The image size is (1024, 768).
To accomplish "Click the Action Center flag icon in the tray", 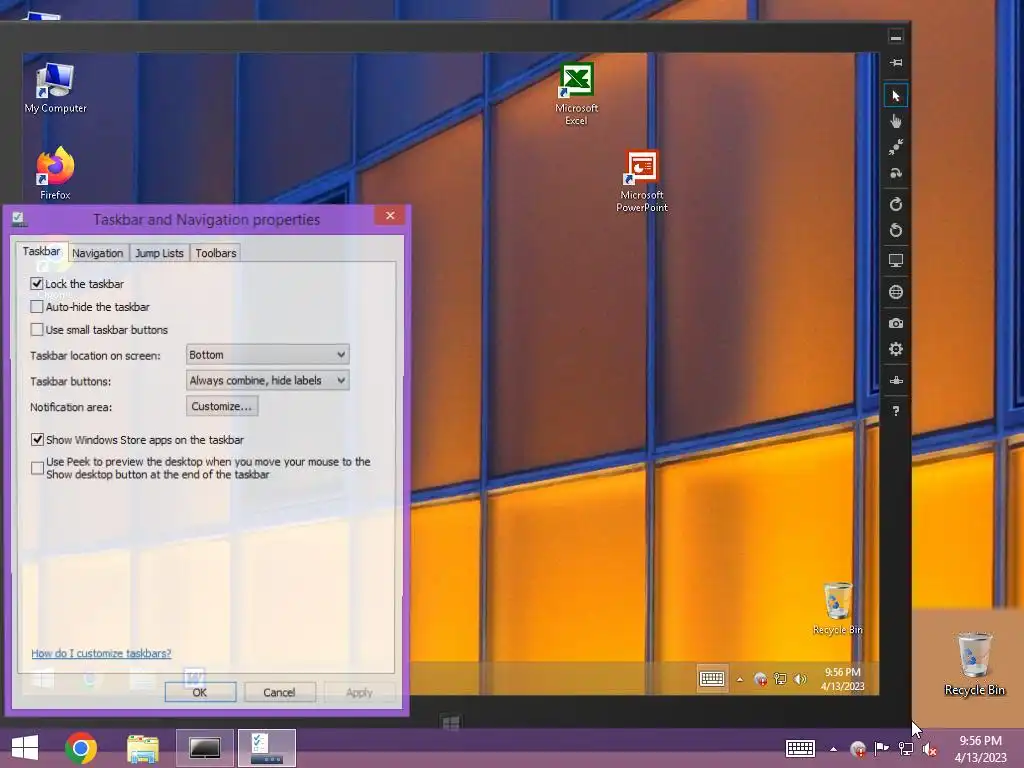I will click(x=881, y=748).
